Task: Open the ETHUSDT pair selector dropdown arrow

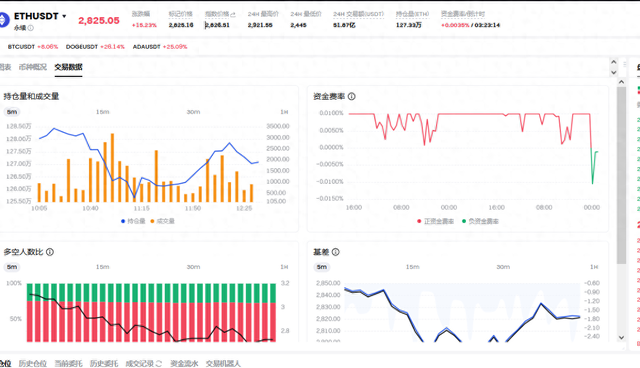Action: tap(64, 16)
